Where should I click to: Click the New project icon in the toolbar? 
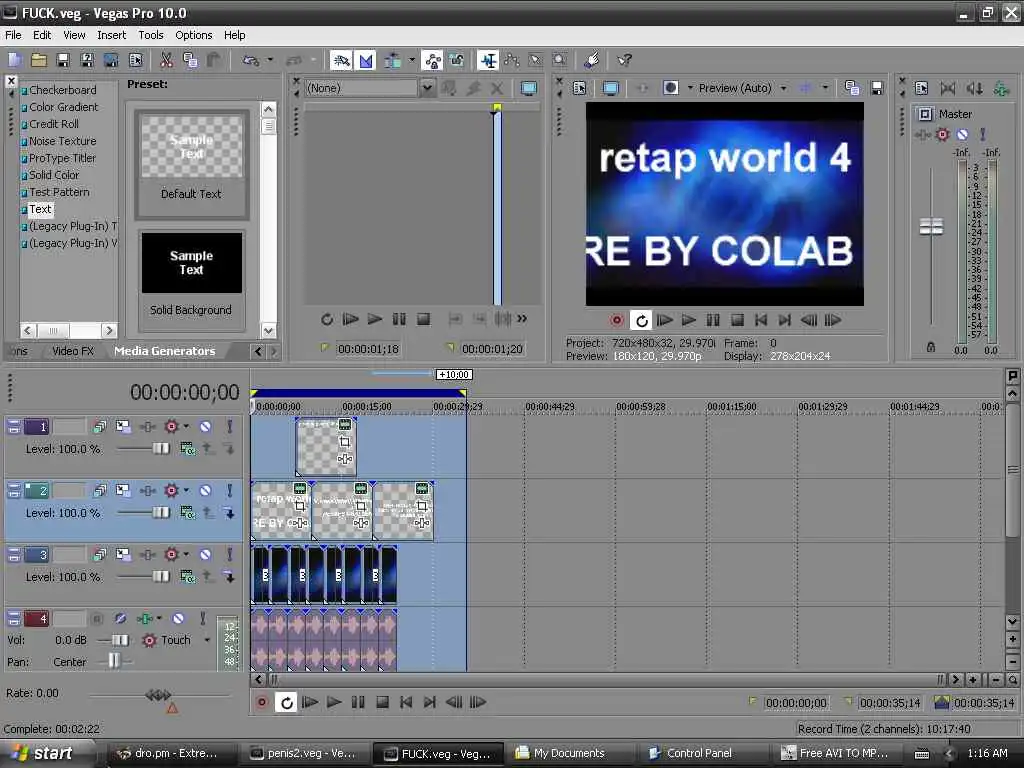point(15,60)
